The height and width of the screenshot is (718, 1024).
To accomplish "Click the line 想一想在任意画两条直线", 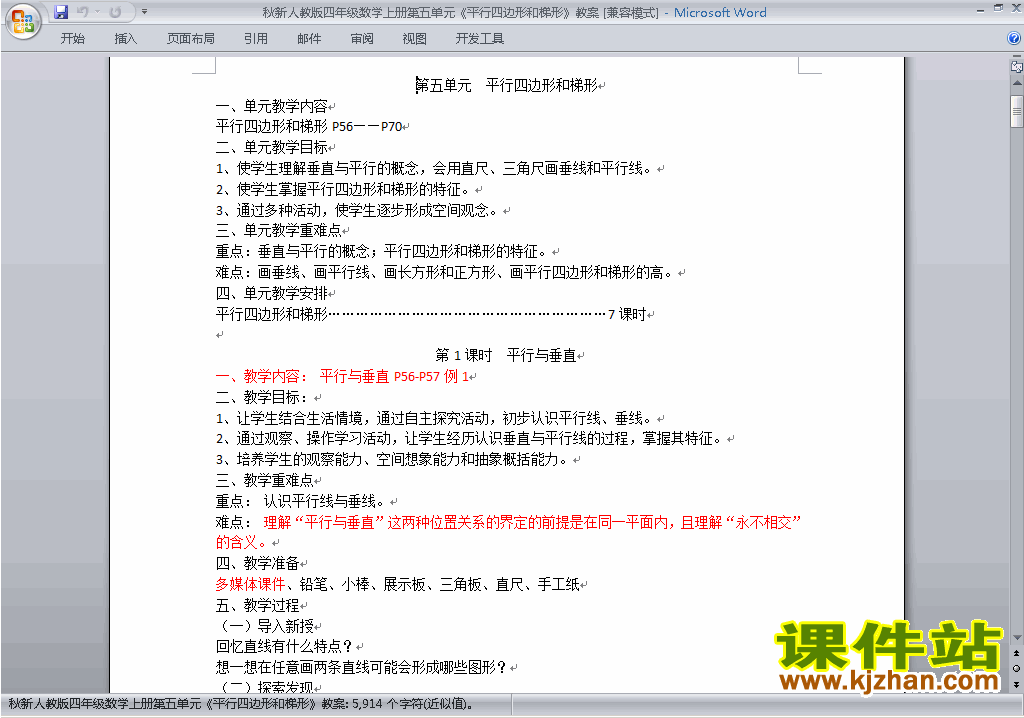I will 362,667.
